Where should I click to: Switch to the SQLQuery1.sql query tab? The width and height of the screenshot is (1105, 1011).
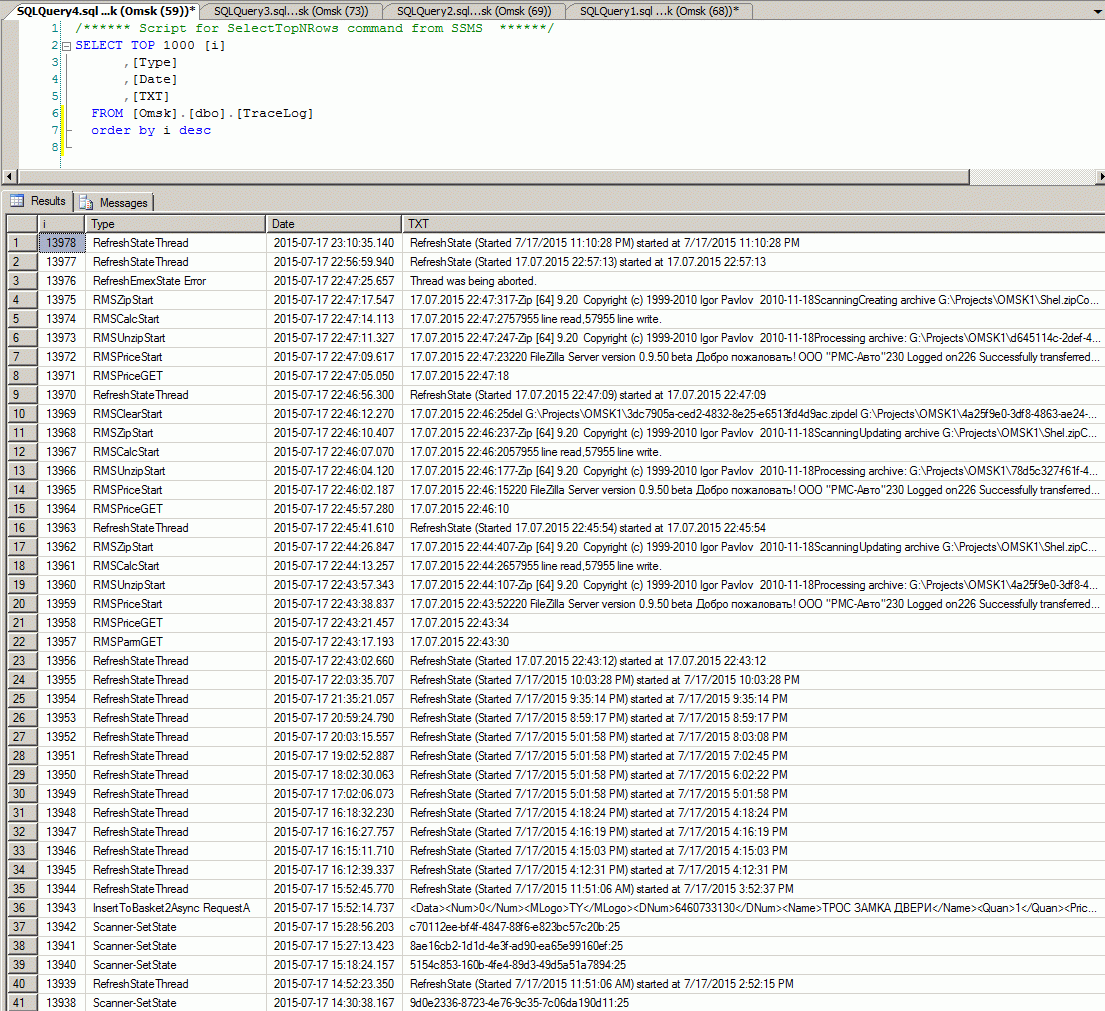[x=659, y=11]
